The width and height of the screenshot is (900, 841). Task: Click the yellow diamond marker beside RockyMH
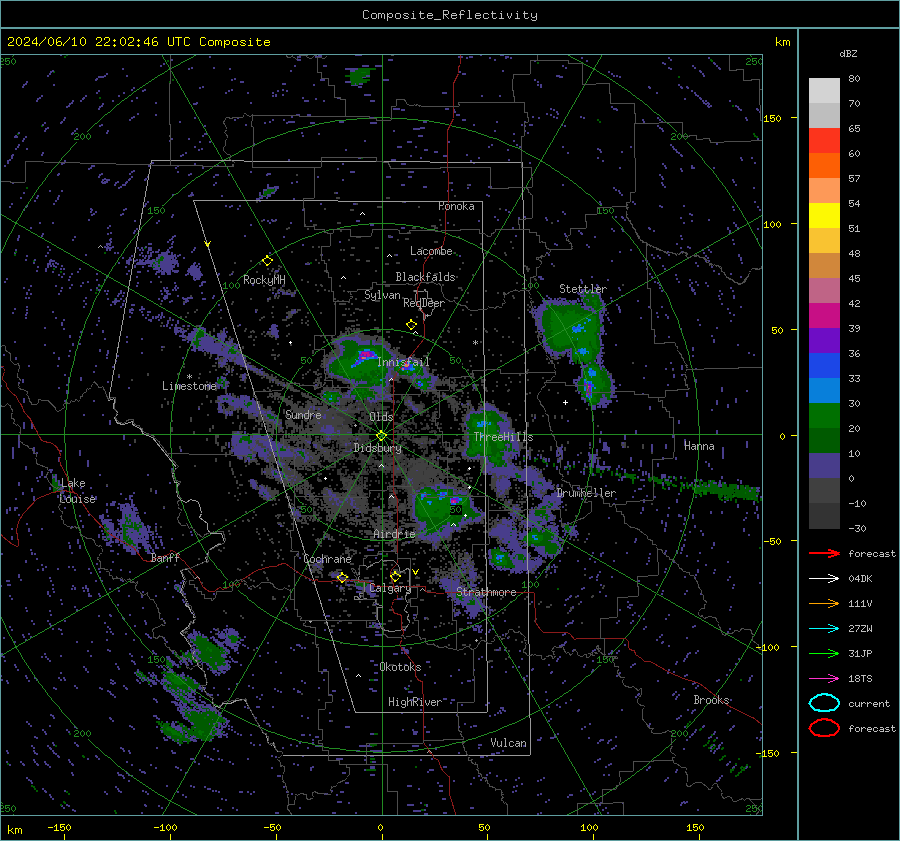(x=267, y=261)
